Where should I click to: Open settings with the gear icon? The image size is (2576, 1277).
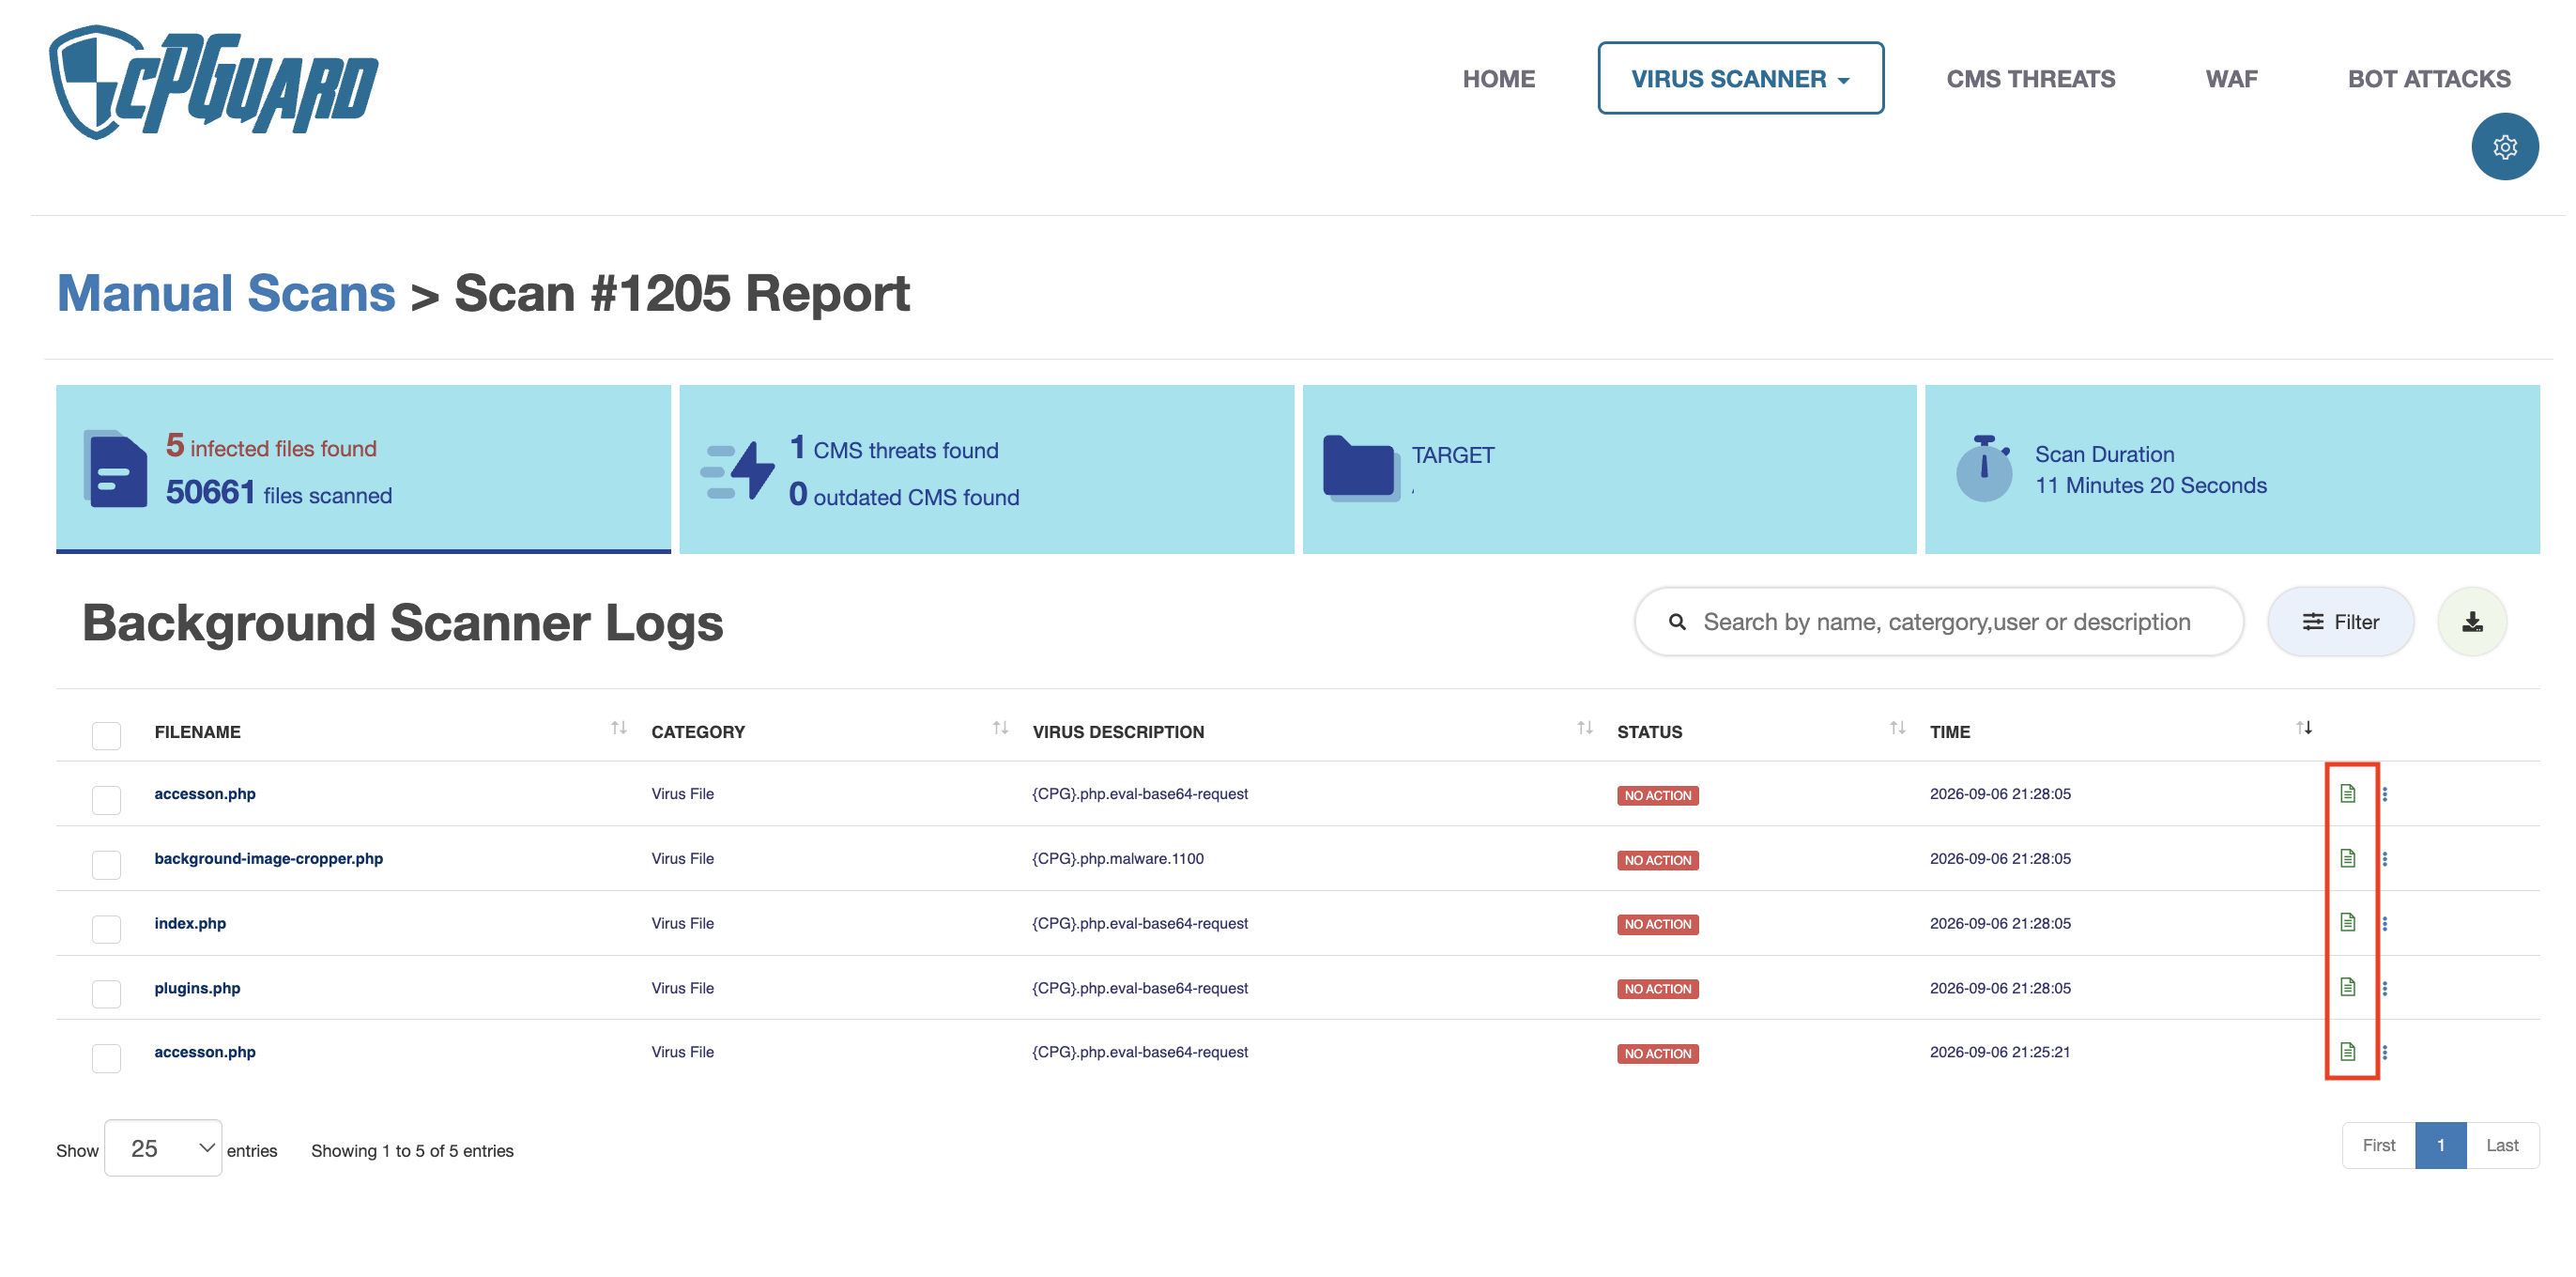pyautogui.click(x=2504, y=147)
